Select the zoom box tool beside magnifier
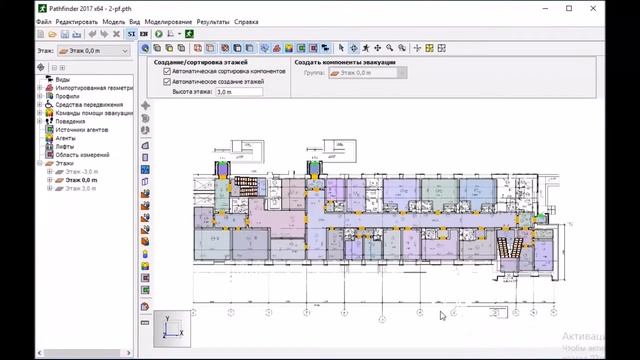This screenshot has width=640, height=360. pos(402,48)
